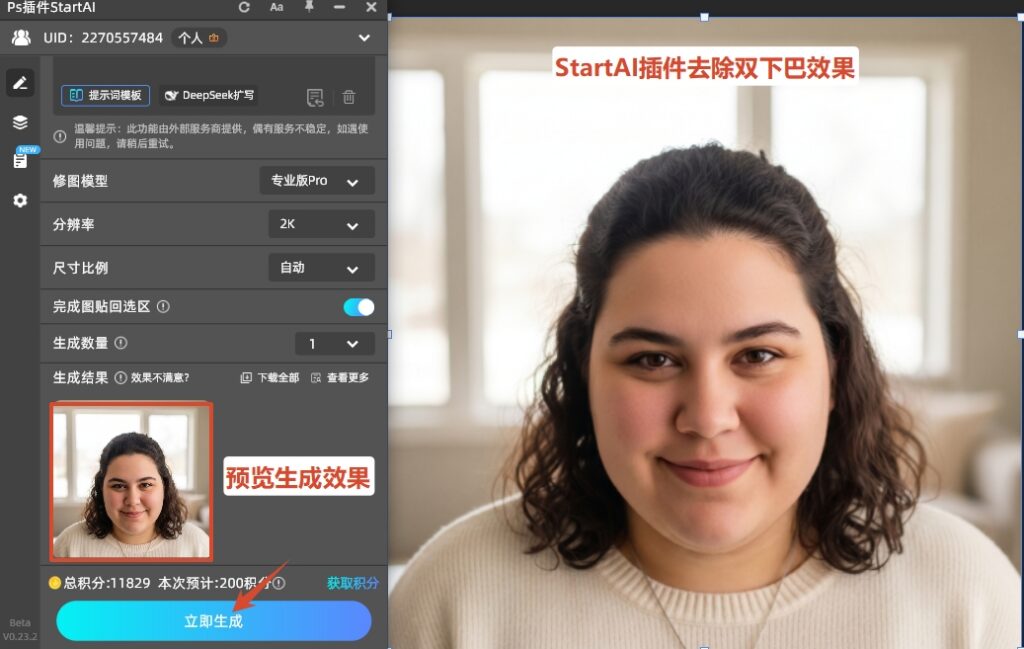Click the 立即生成 generate button

click(213, 621)
